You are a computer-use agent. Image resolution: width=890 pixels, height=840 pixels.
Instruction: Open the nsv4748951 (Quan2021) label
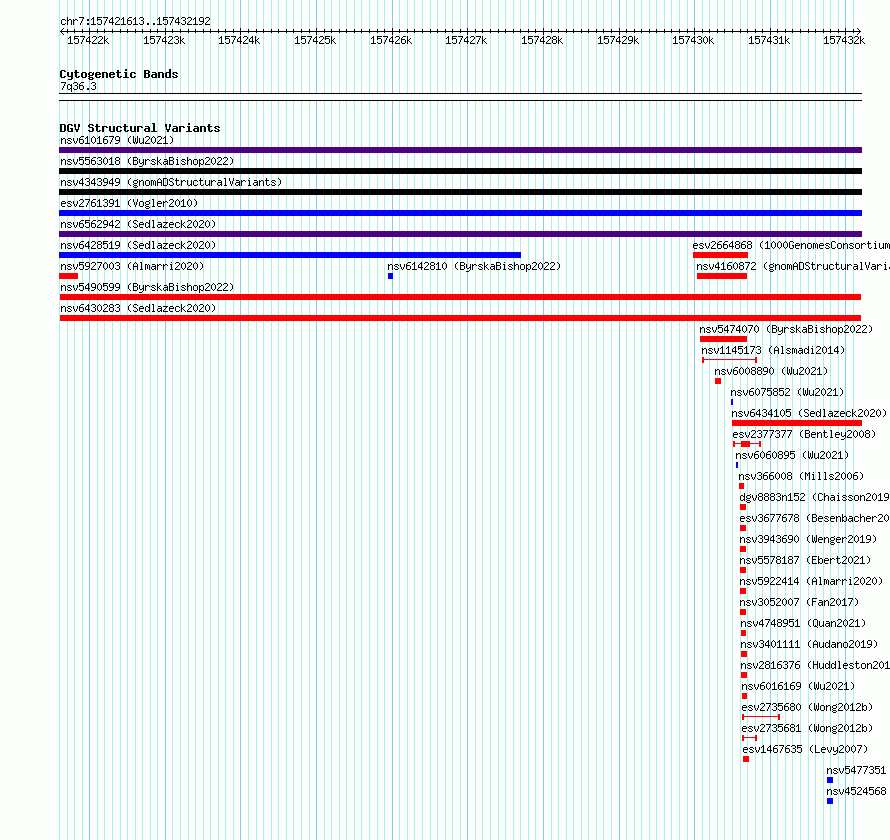click(x=803, y=623)
